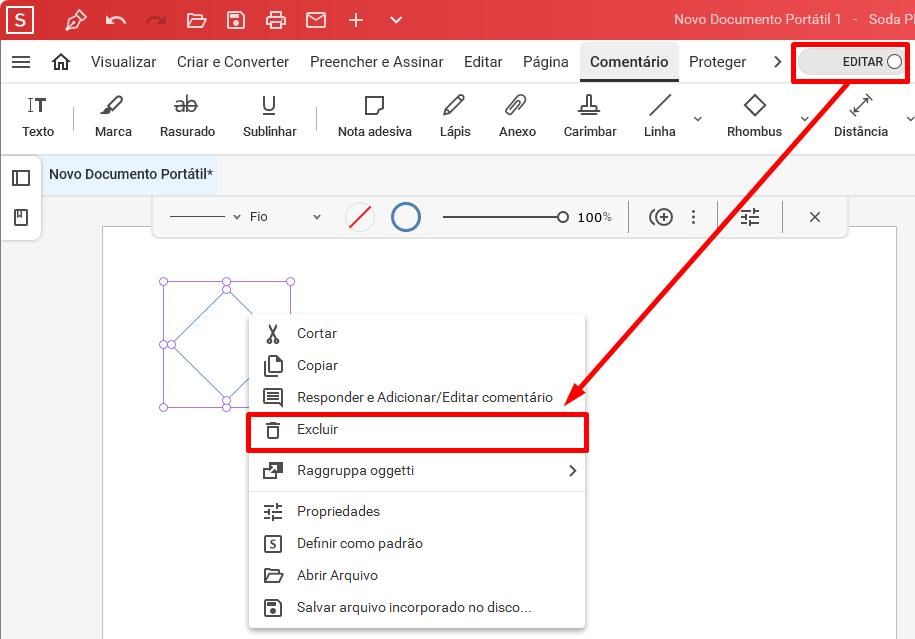Image resolution: width=915 pixels, height=639 pixels.
Task: Open the Fio line thickness dropdown
Action: click(285, 217)
